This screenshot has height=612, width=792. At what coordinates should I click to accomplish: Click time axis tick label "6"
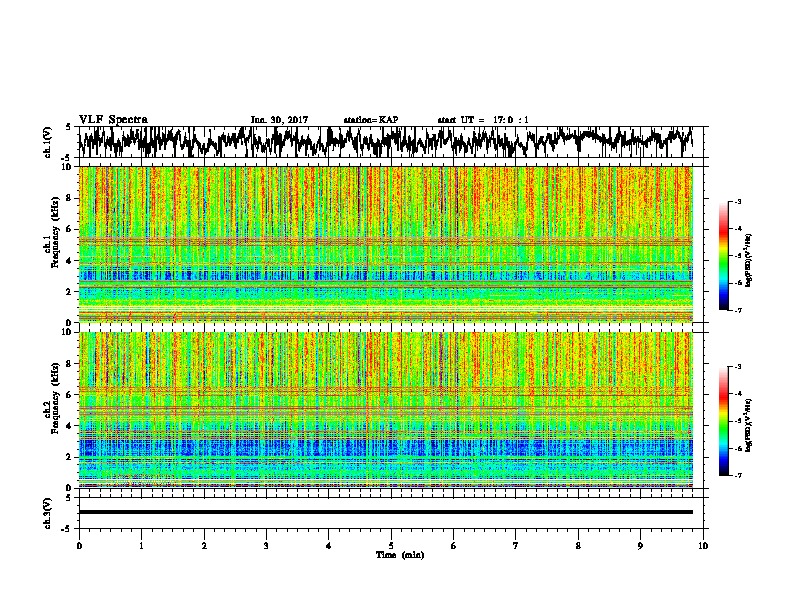point(454,546)
